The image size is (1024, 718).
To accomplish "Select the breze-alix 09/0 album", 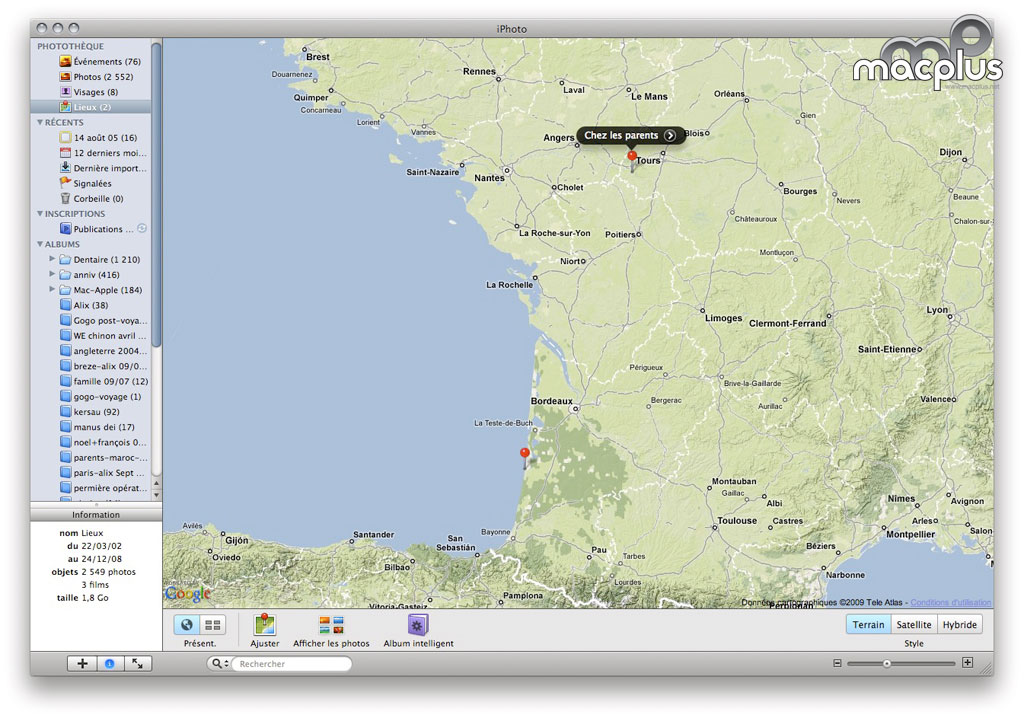I will tap(103, 367).
